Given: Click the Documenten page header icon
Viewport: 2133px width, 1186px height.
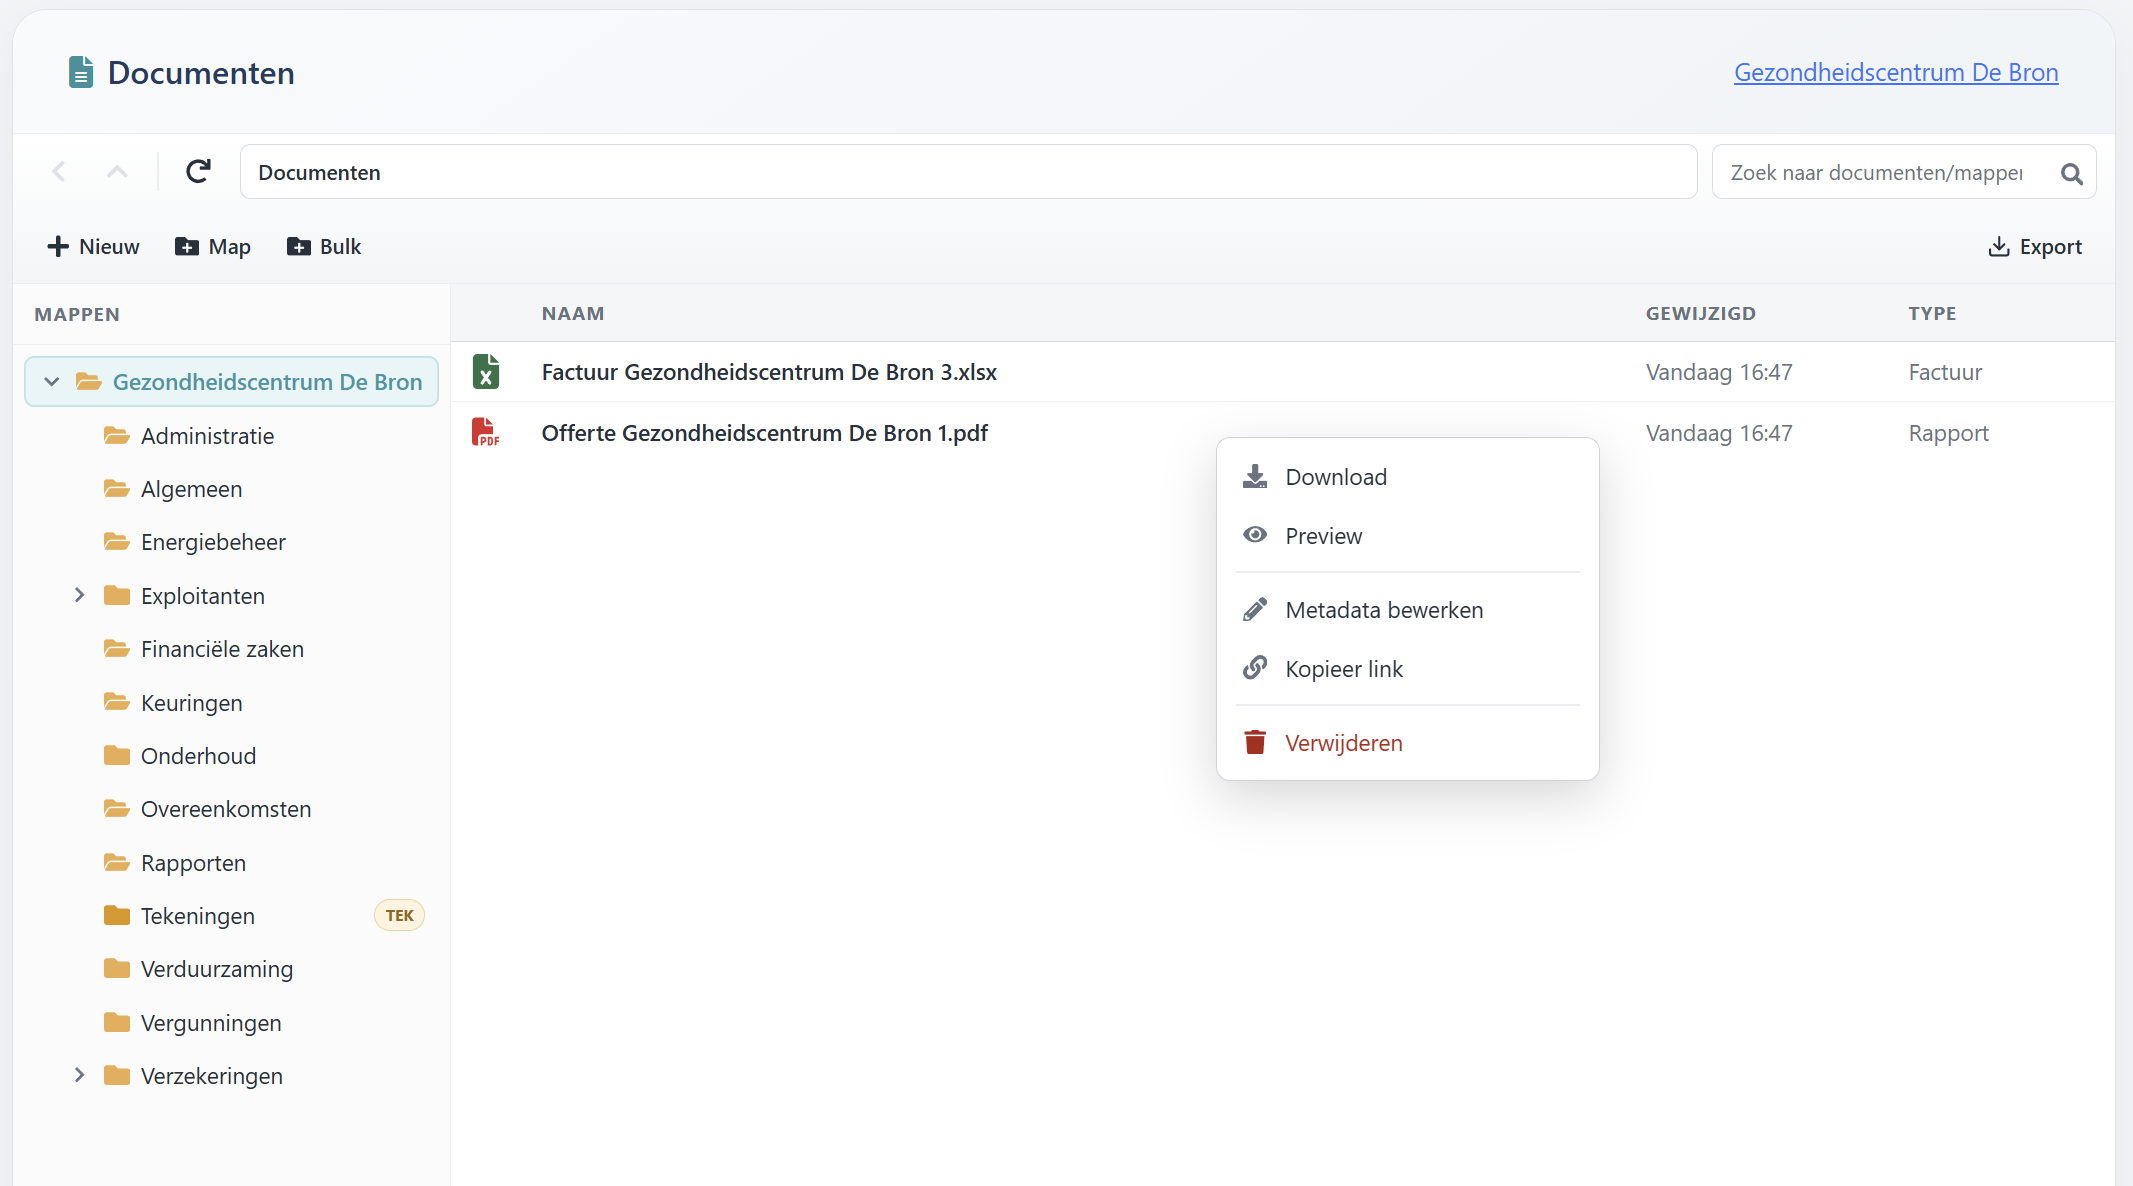Looking at the screenshot, I should pyautogui.click(x=81, y=73).
